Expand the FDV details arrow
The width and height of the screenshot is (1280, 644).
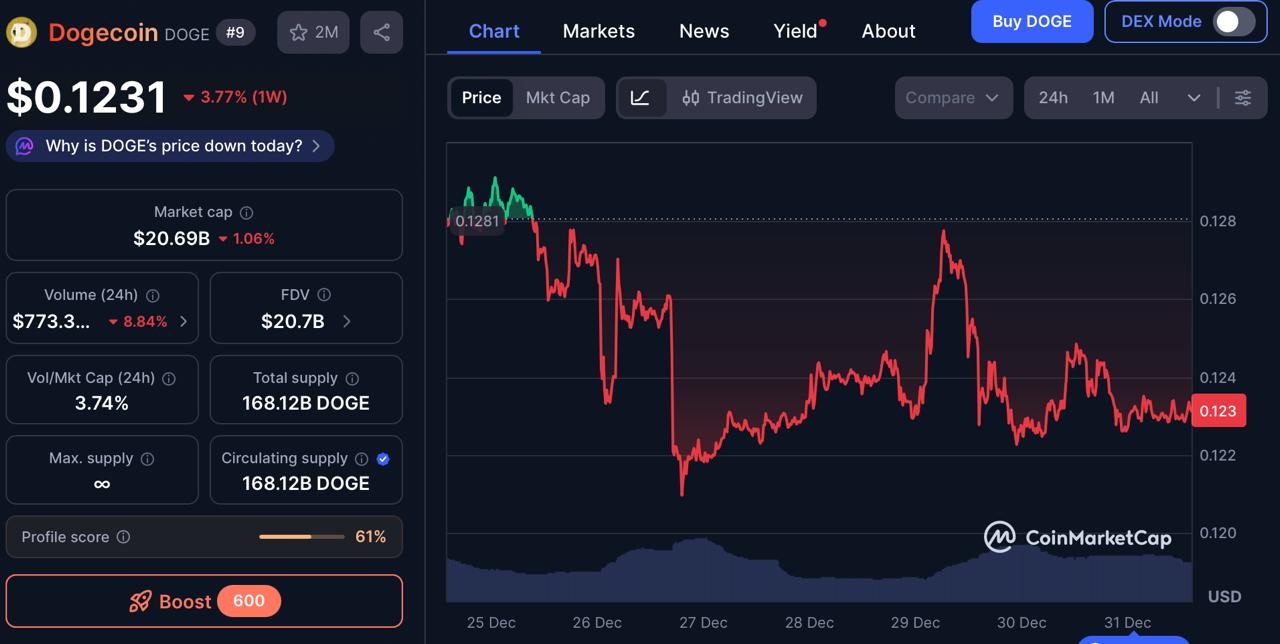coord(347,321)
